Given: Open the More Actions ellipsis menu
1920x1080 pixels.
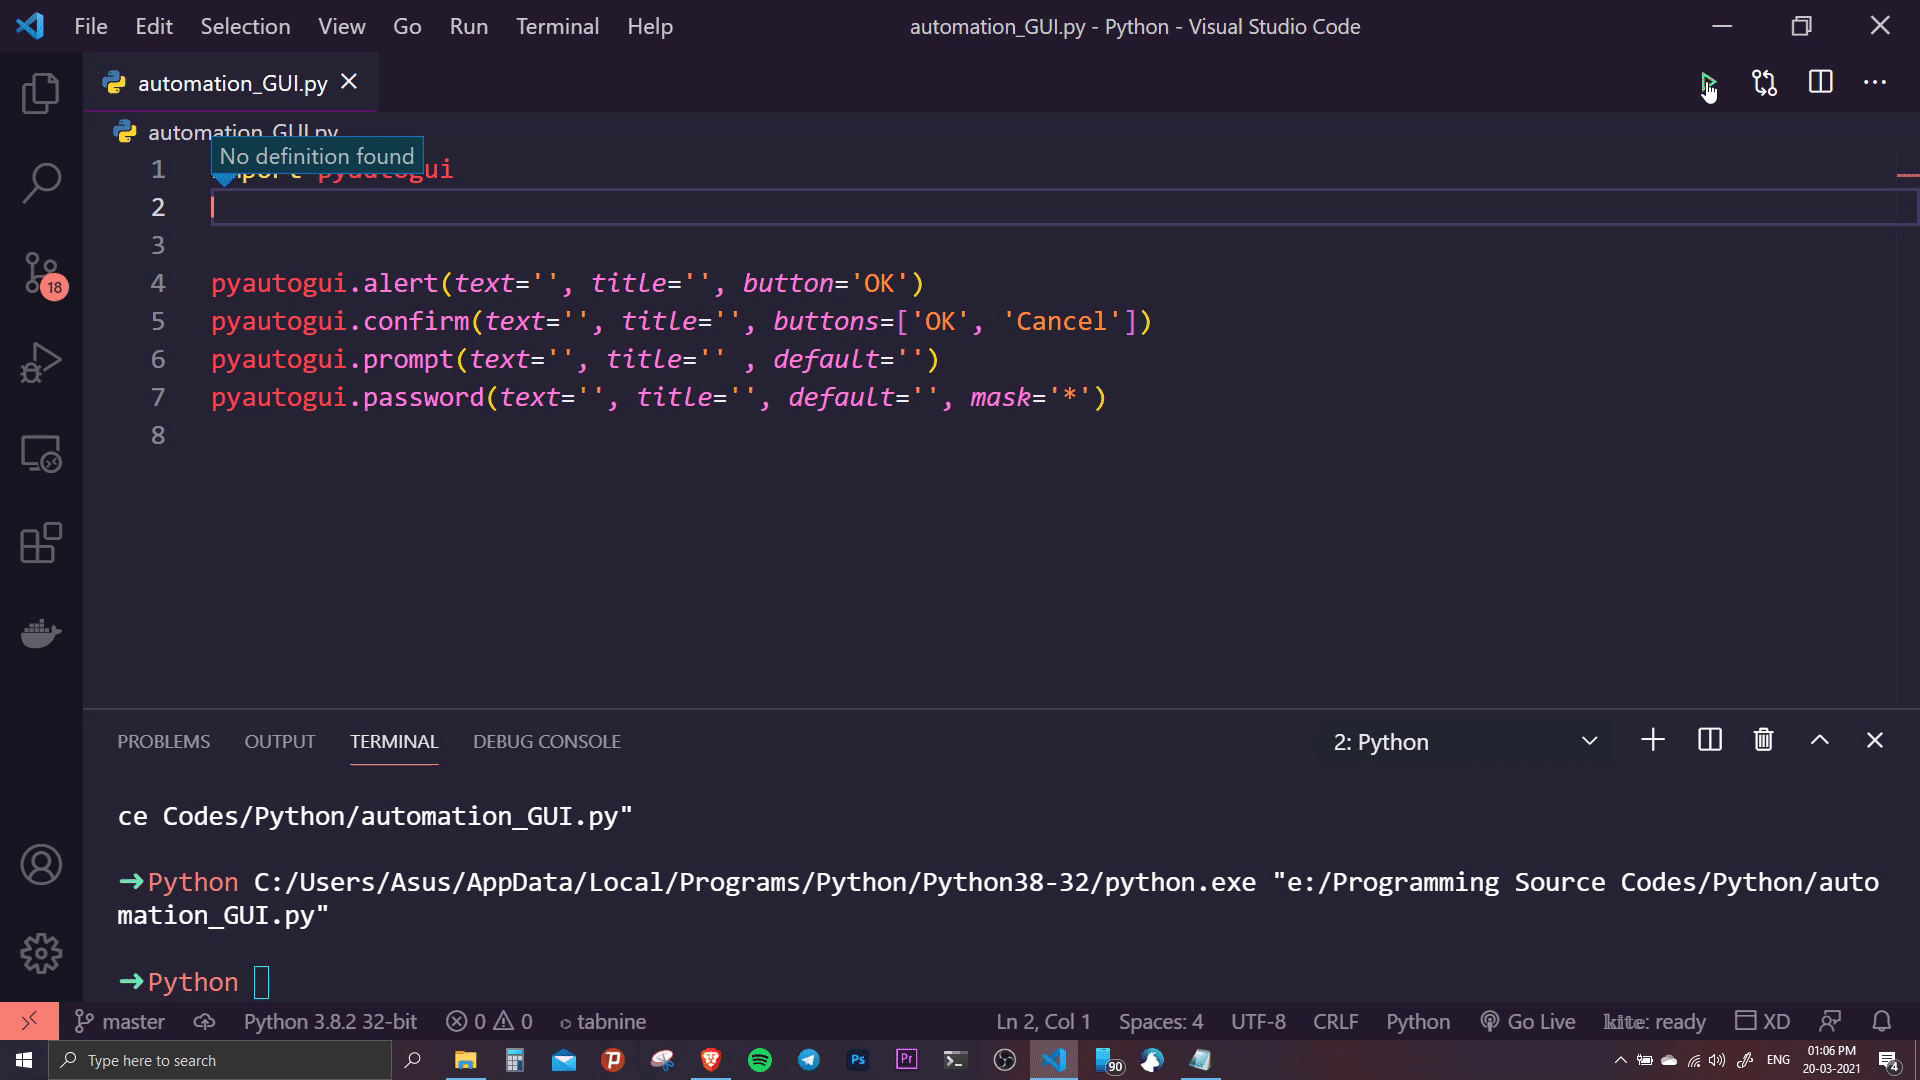Looking at the screenshot, I should (1874, 83).
